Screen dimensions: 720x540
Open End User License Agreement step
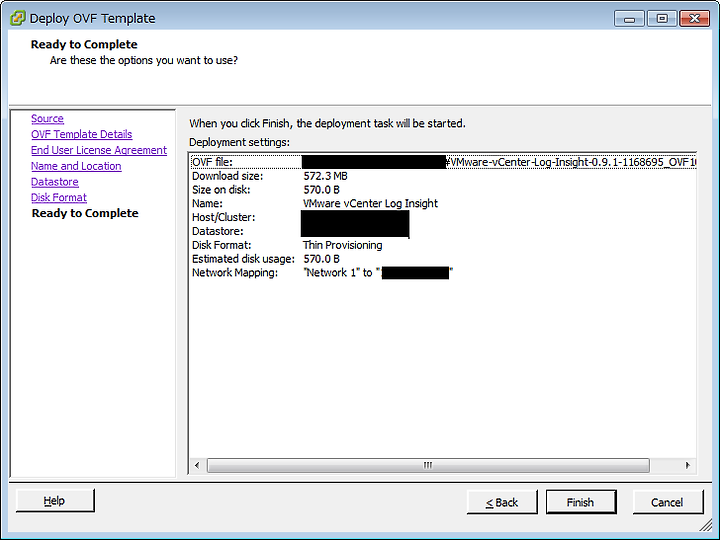click(99, 150)
